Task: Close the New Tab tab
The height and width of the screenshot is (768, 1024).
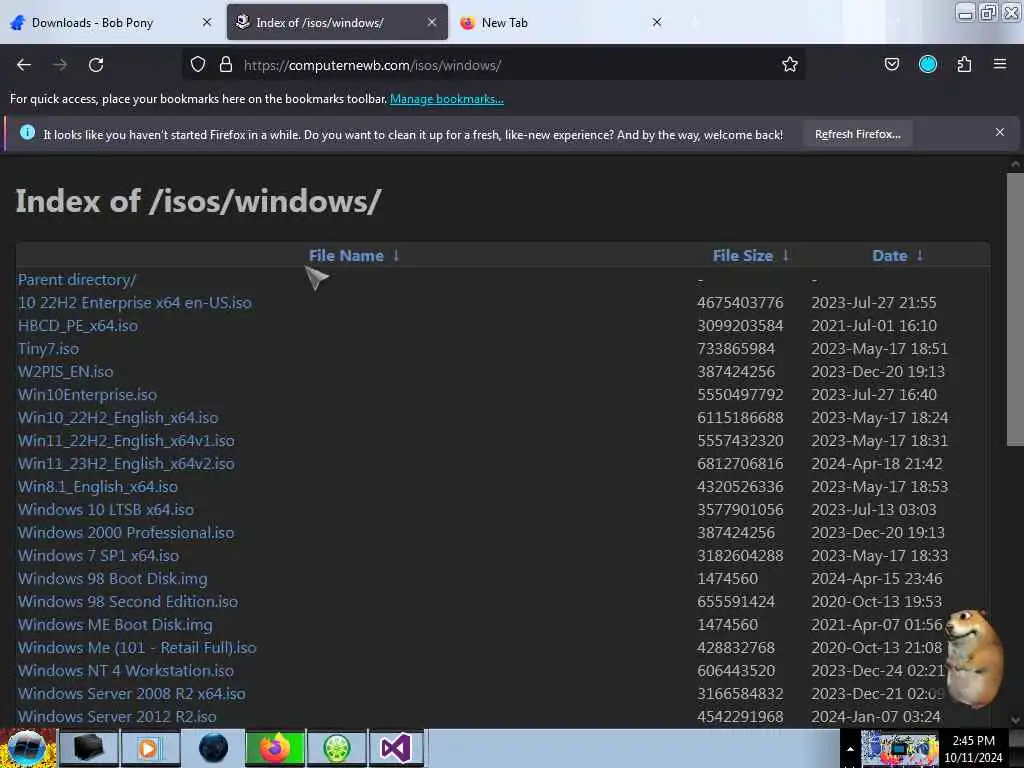Action: click(657, 22)
